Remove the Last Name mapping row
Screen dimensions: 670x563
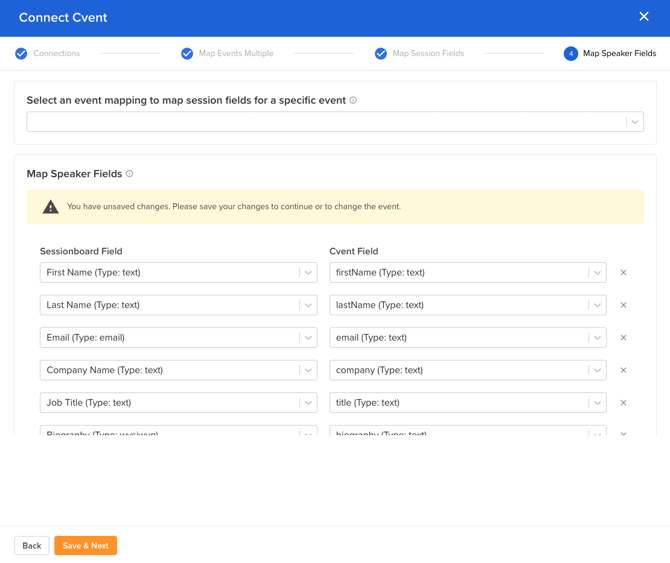point(623,305)
